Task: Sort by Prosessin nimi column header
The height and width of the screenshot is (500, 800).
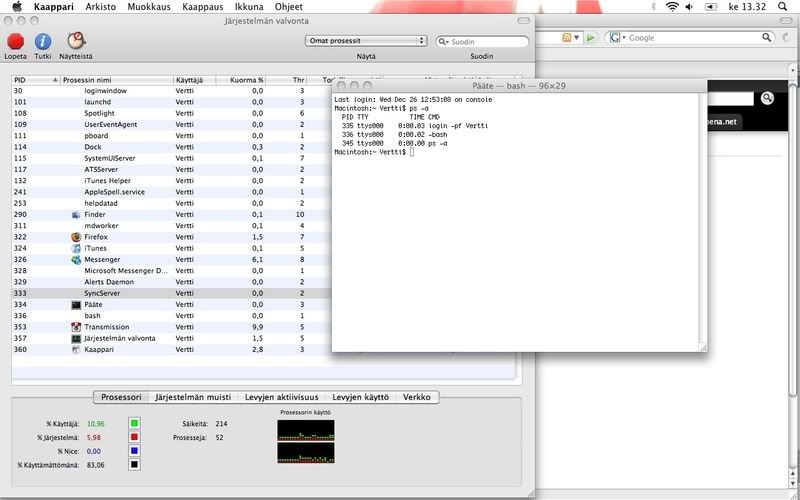Action: pyautogui.click(x=117, y=80)
